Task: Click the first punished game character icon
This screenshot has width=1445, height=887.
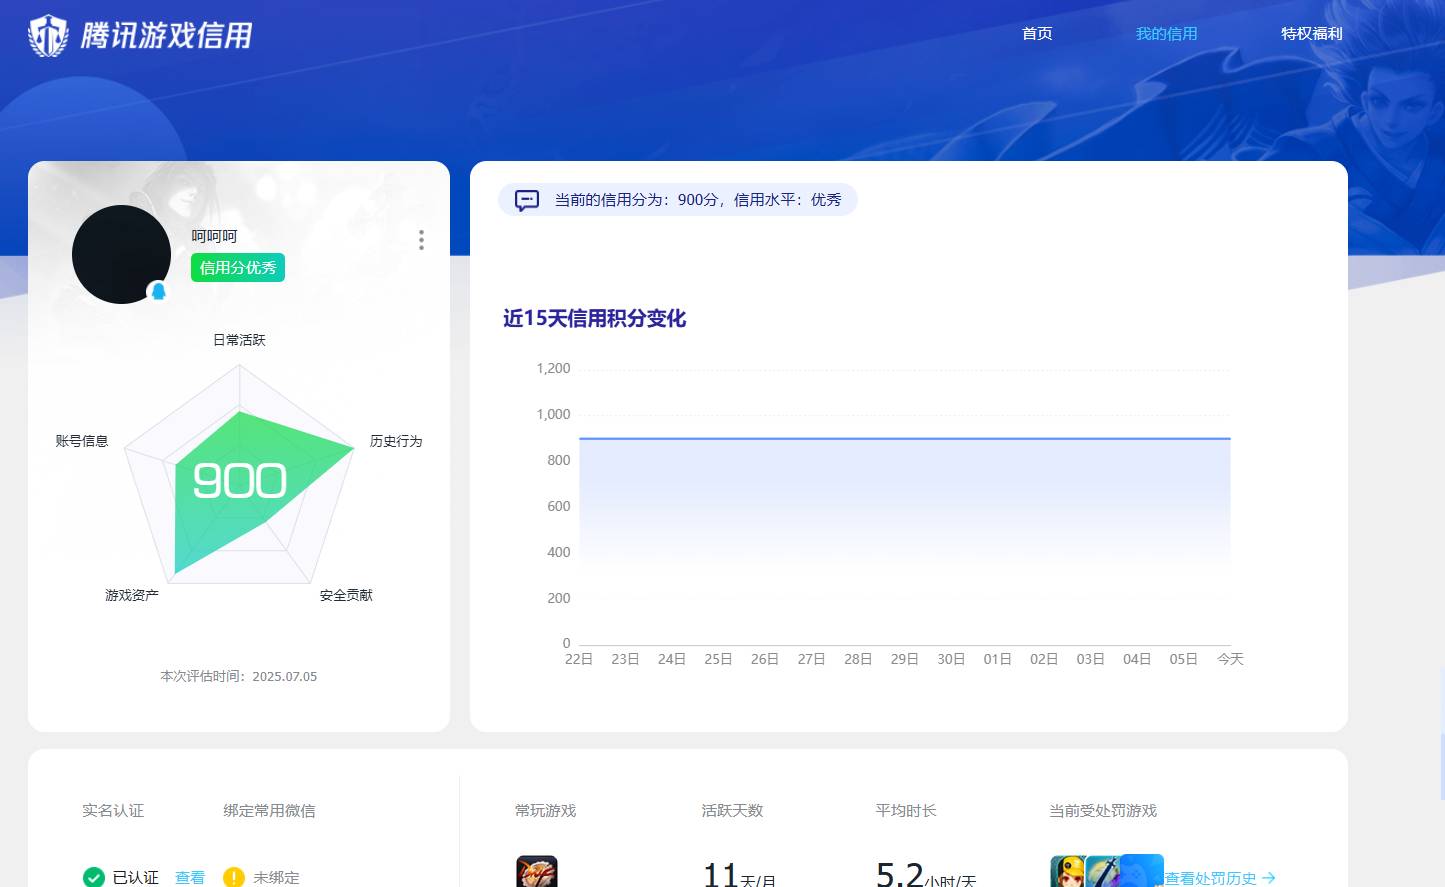Action: [x=1068, y=871]
